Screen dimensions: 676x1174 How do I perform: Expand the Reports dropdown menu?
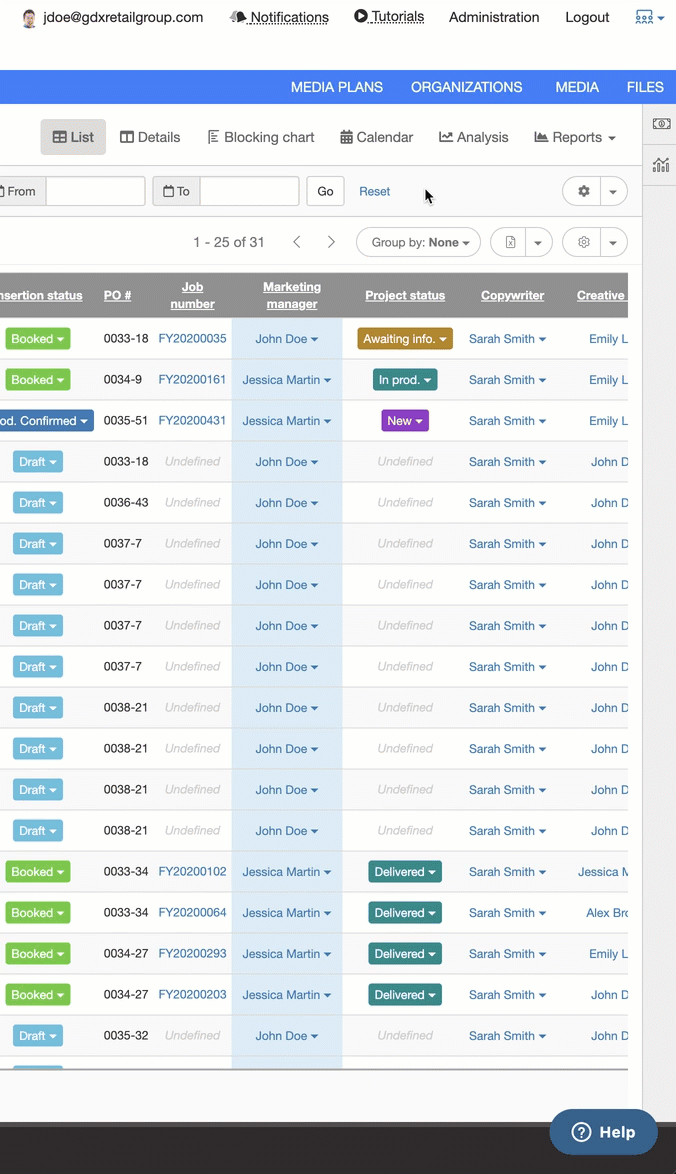[x=574, y=137]
